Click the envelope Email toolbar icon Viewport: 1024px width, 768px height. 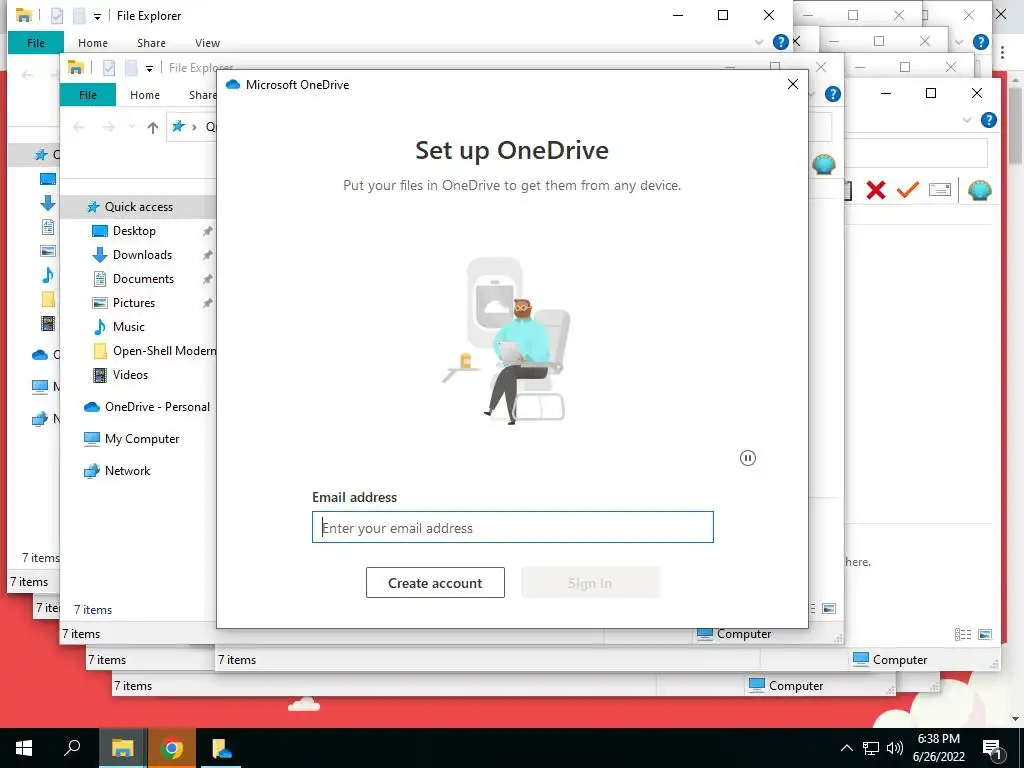940,189
